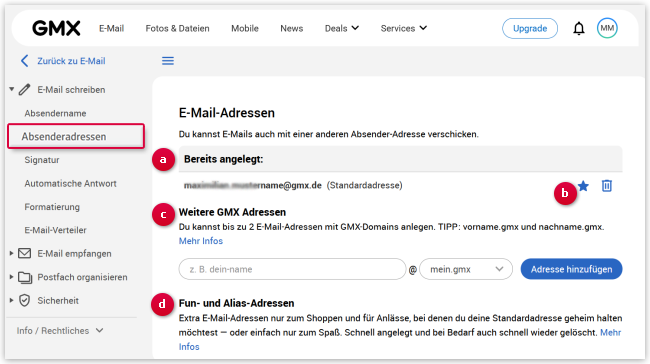Screen dimensions: 650x364
Task: Select Absendername in sidebar
Action: tap(55, 113)
